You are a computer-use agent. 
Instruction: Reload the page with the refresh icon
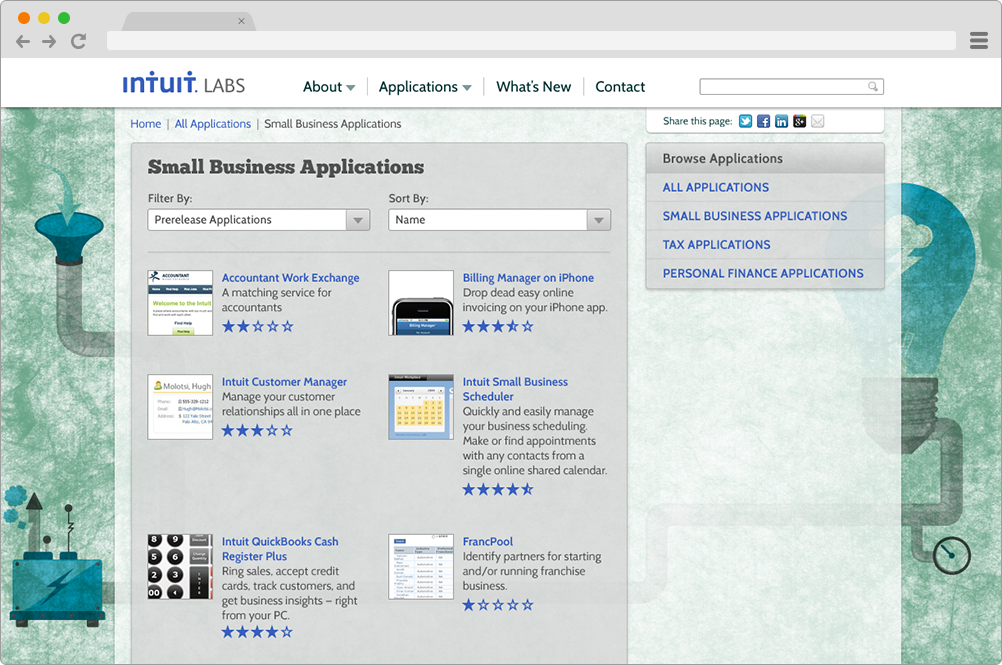79,42
